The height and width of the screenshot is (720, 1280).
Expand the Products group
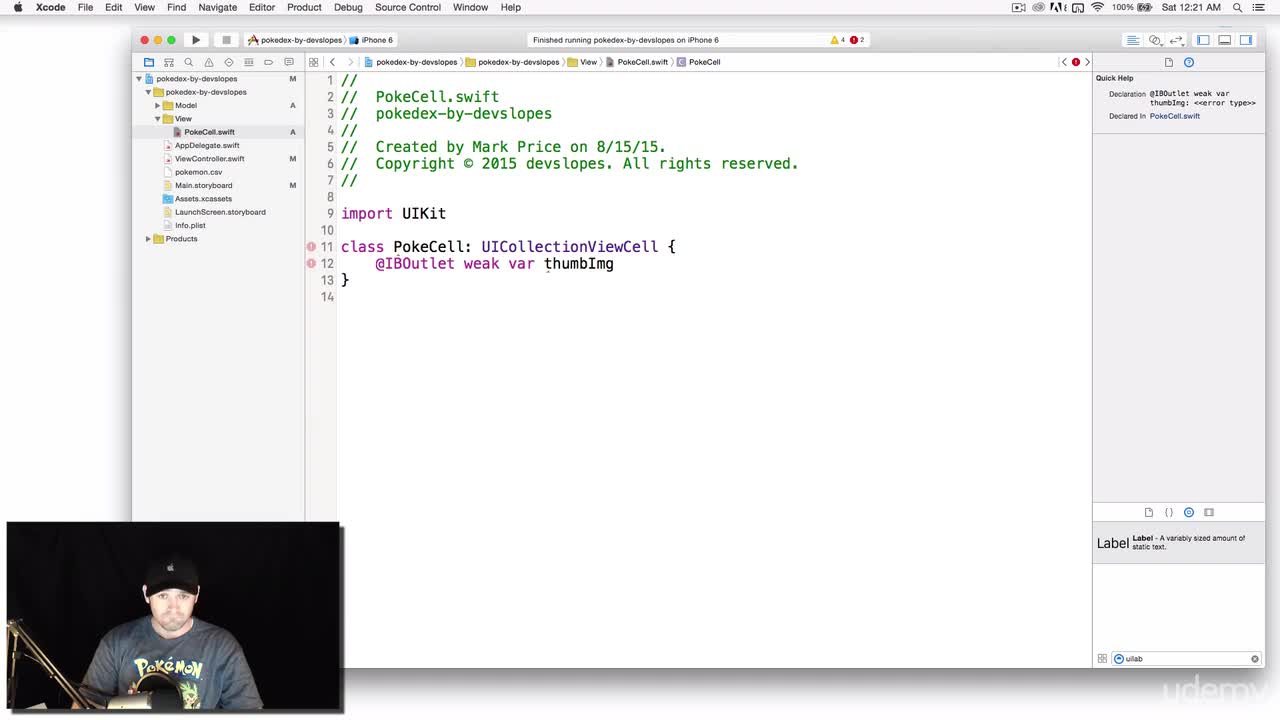(148, 239)
